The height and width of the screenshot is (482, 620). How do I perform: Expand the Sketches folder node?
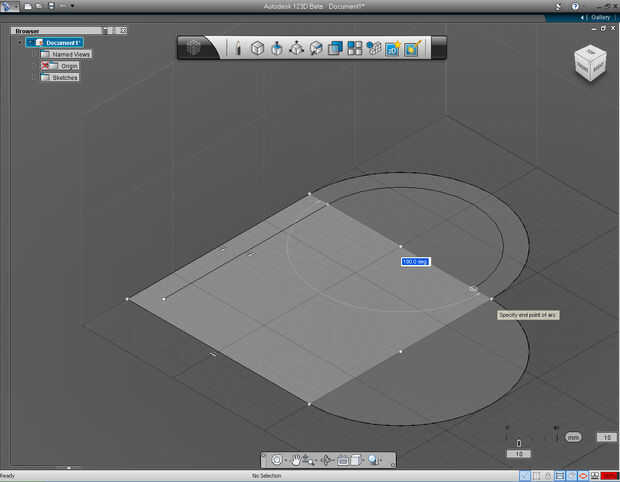click(x=33, y=77)
